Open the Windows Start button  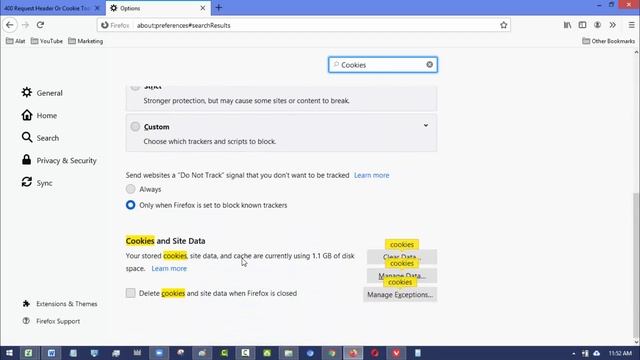pos(9,353)
